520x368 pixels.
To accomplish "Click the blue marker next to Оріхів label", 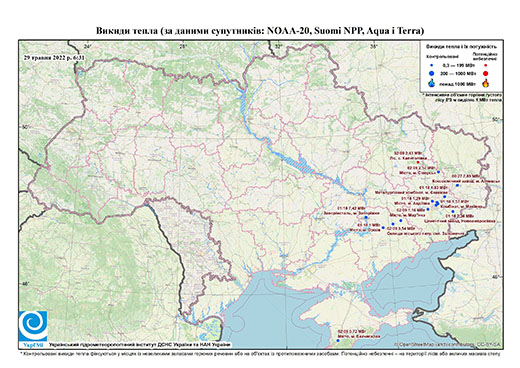I will coord(383,228).
